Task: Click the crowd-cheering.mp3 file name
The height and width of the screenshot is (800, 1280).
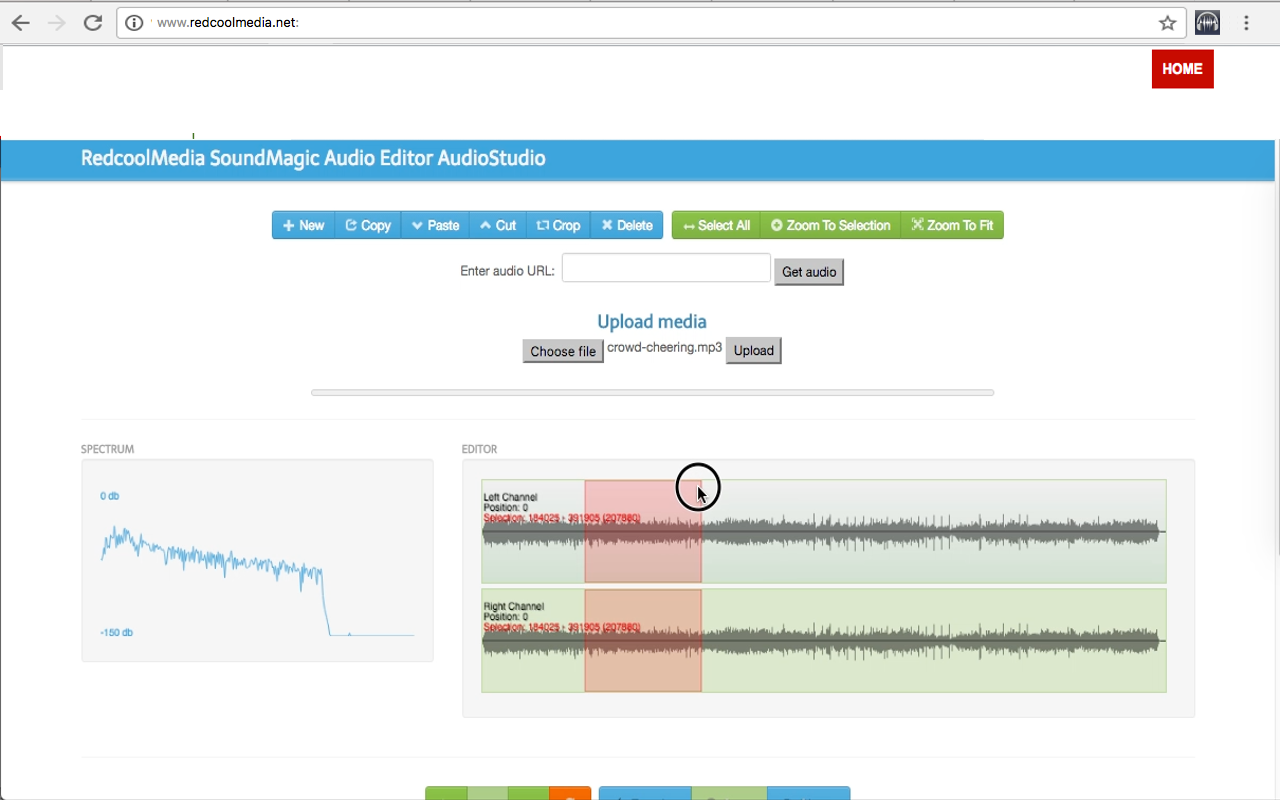Action: tap(664, 348)
